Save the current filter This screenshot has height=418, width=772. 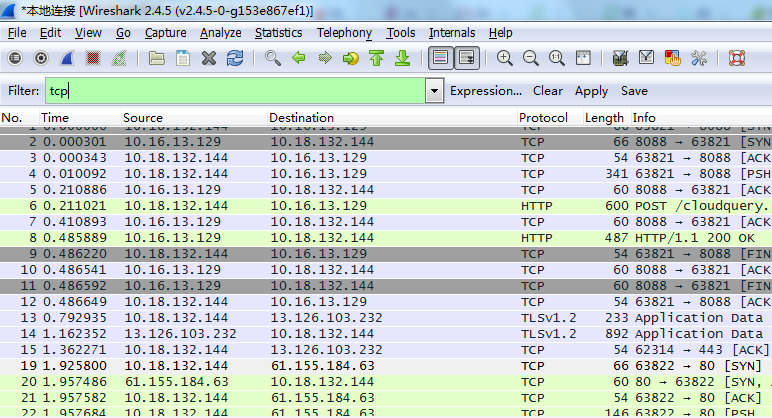tap(634, 91)
